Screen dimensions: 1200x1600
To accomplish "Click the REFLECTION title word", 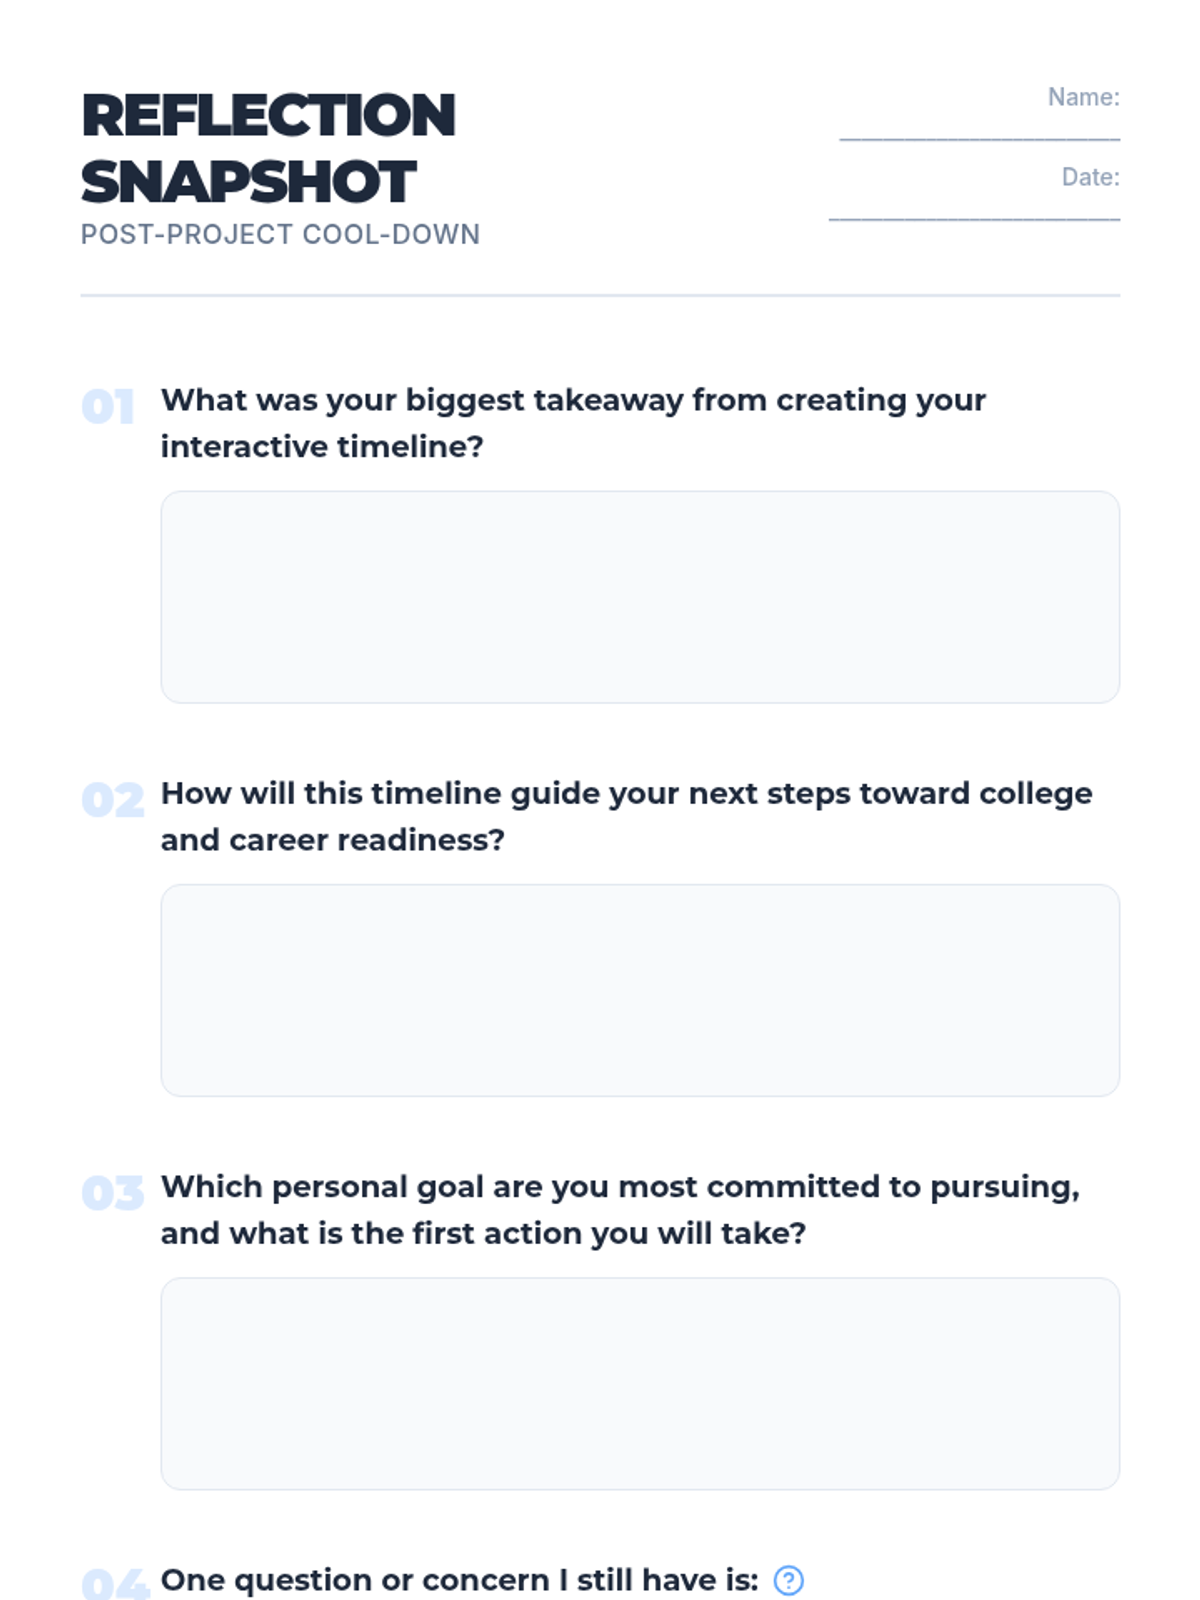I will [x=268, y=116].
